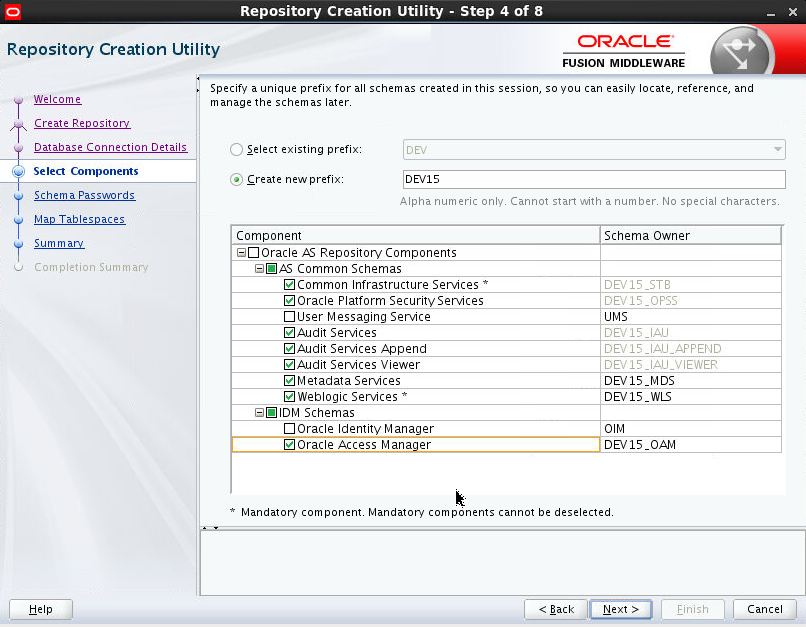Collapse Oracle AS Repository Components tree node

point(241,252)
